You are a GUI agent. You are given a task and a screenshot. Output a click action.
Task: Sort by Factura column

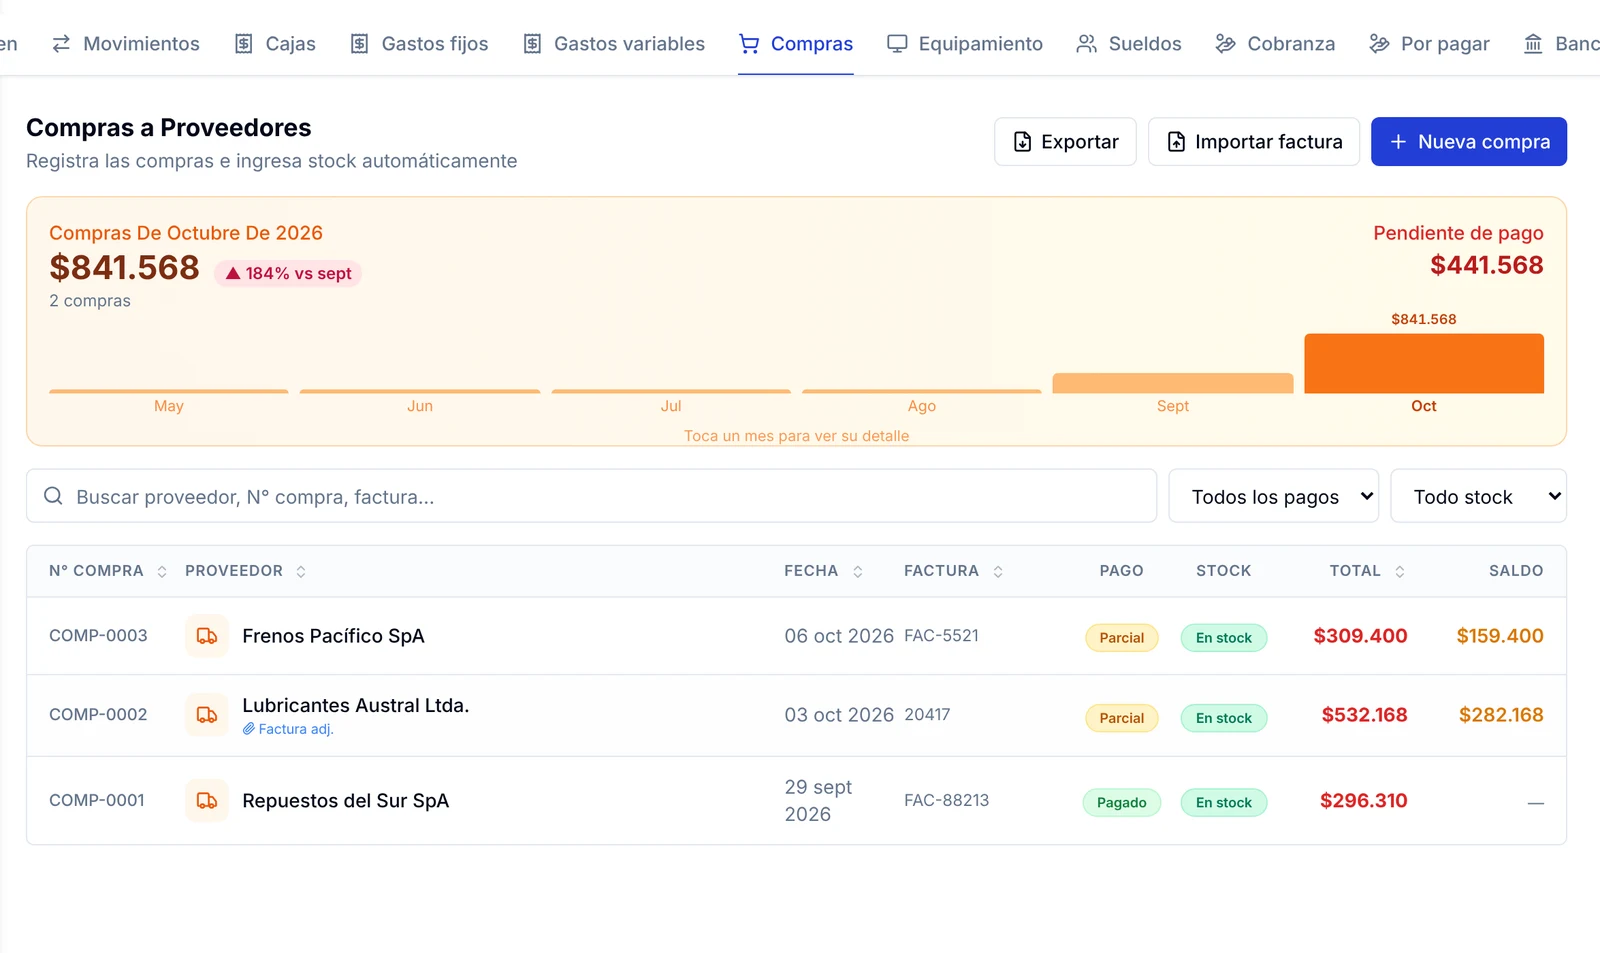pyautogui.click(x=953, y=571)
